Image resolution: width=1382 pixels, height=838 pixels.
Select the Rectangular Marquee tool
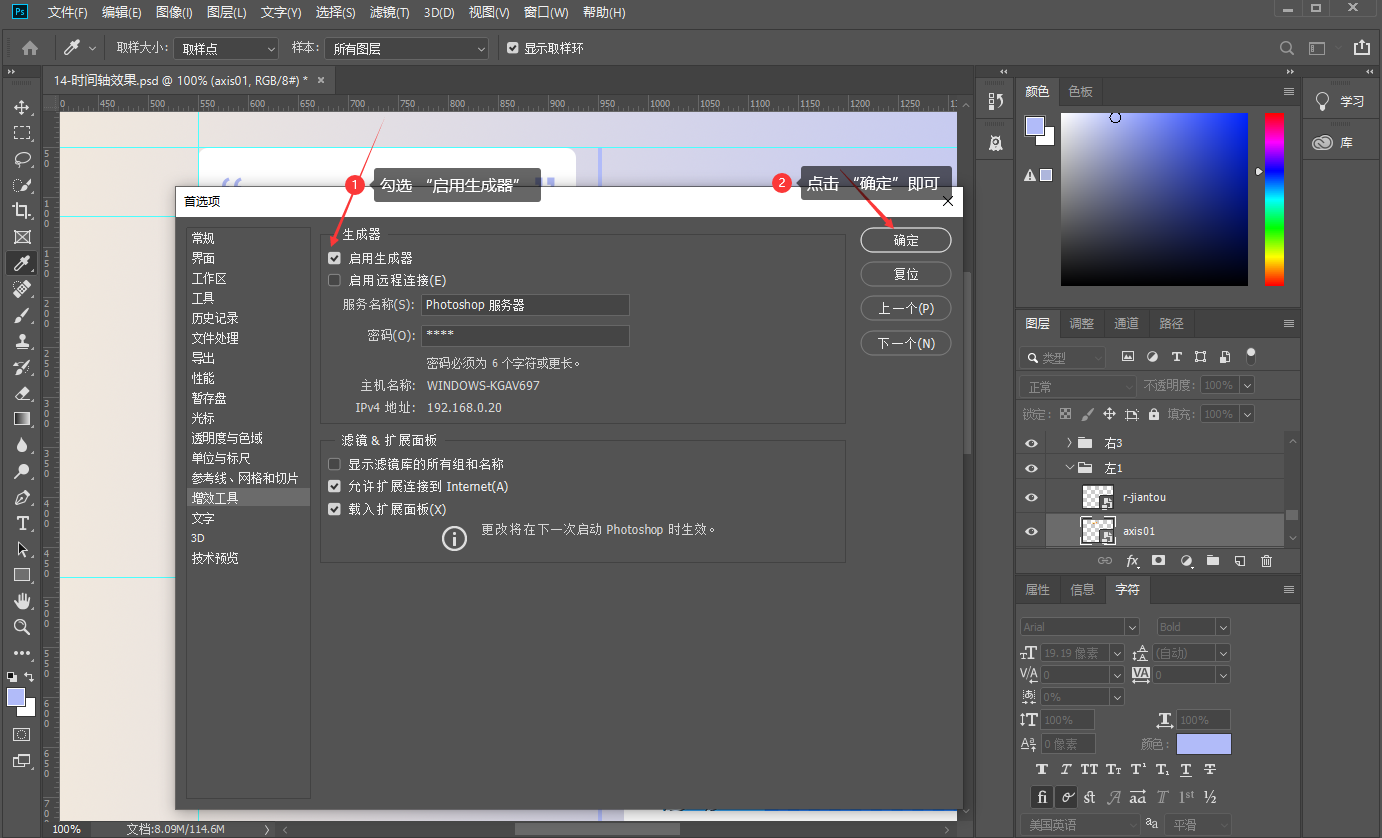point(22,133)
